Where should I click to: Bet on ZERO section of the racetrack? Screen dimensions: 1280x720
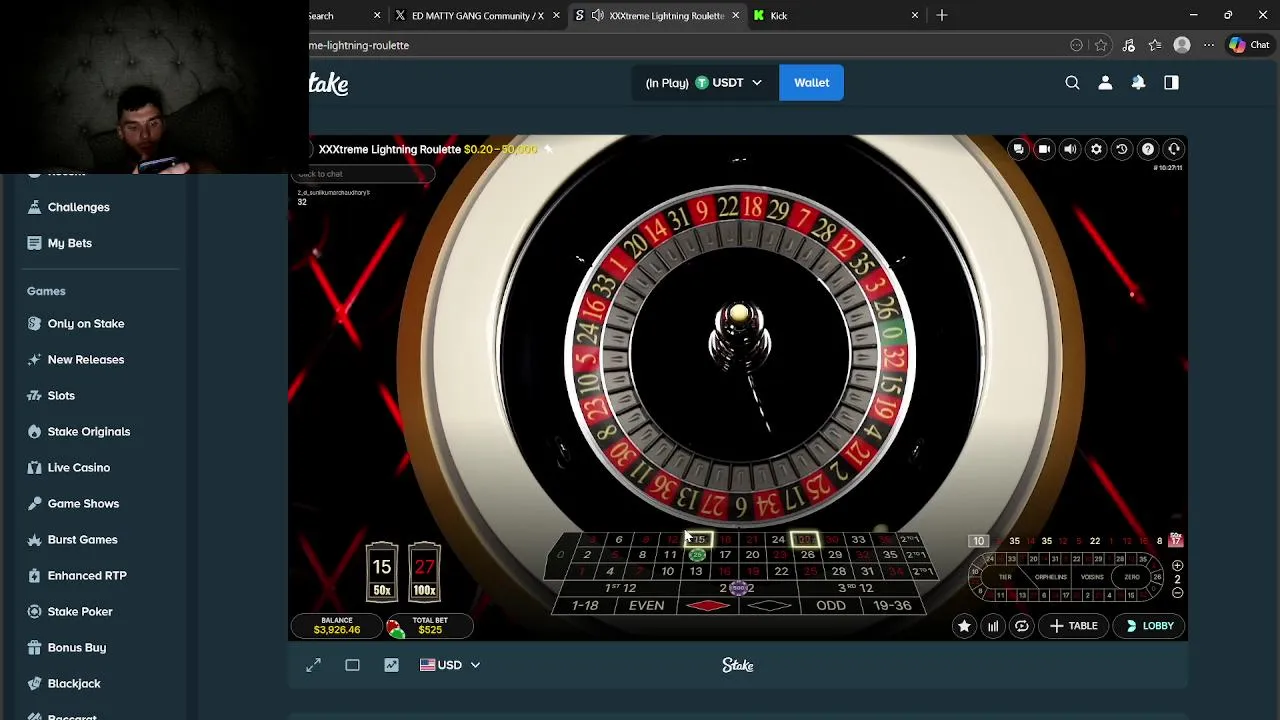pos(1131,577)
